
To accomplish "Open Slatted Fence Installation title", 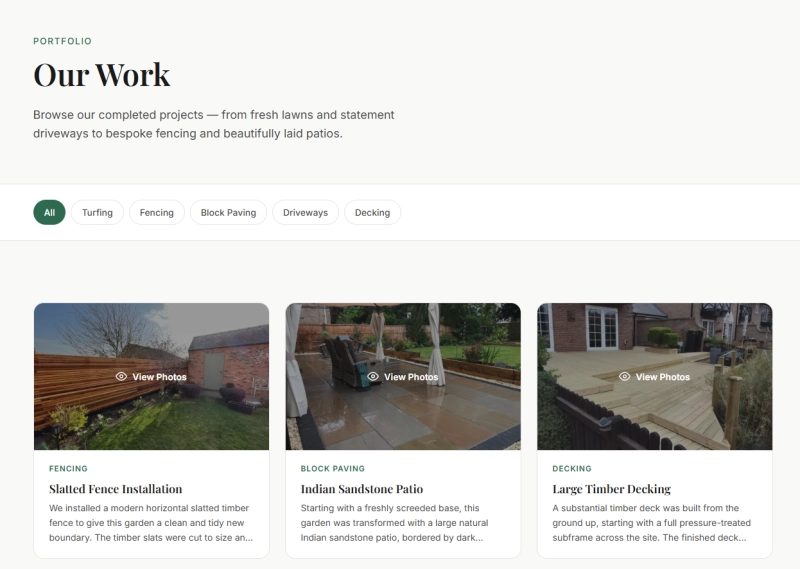I will [116, 489].
